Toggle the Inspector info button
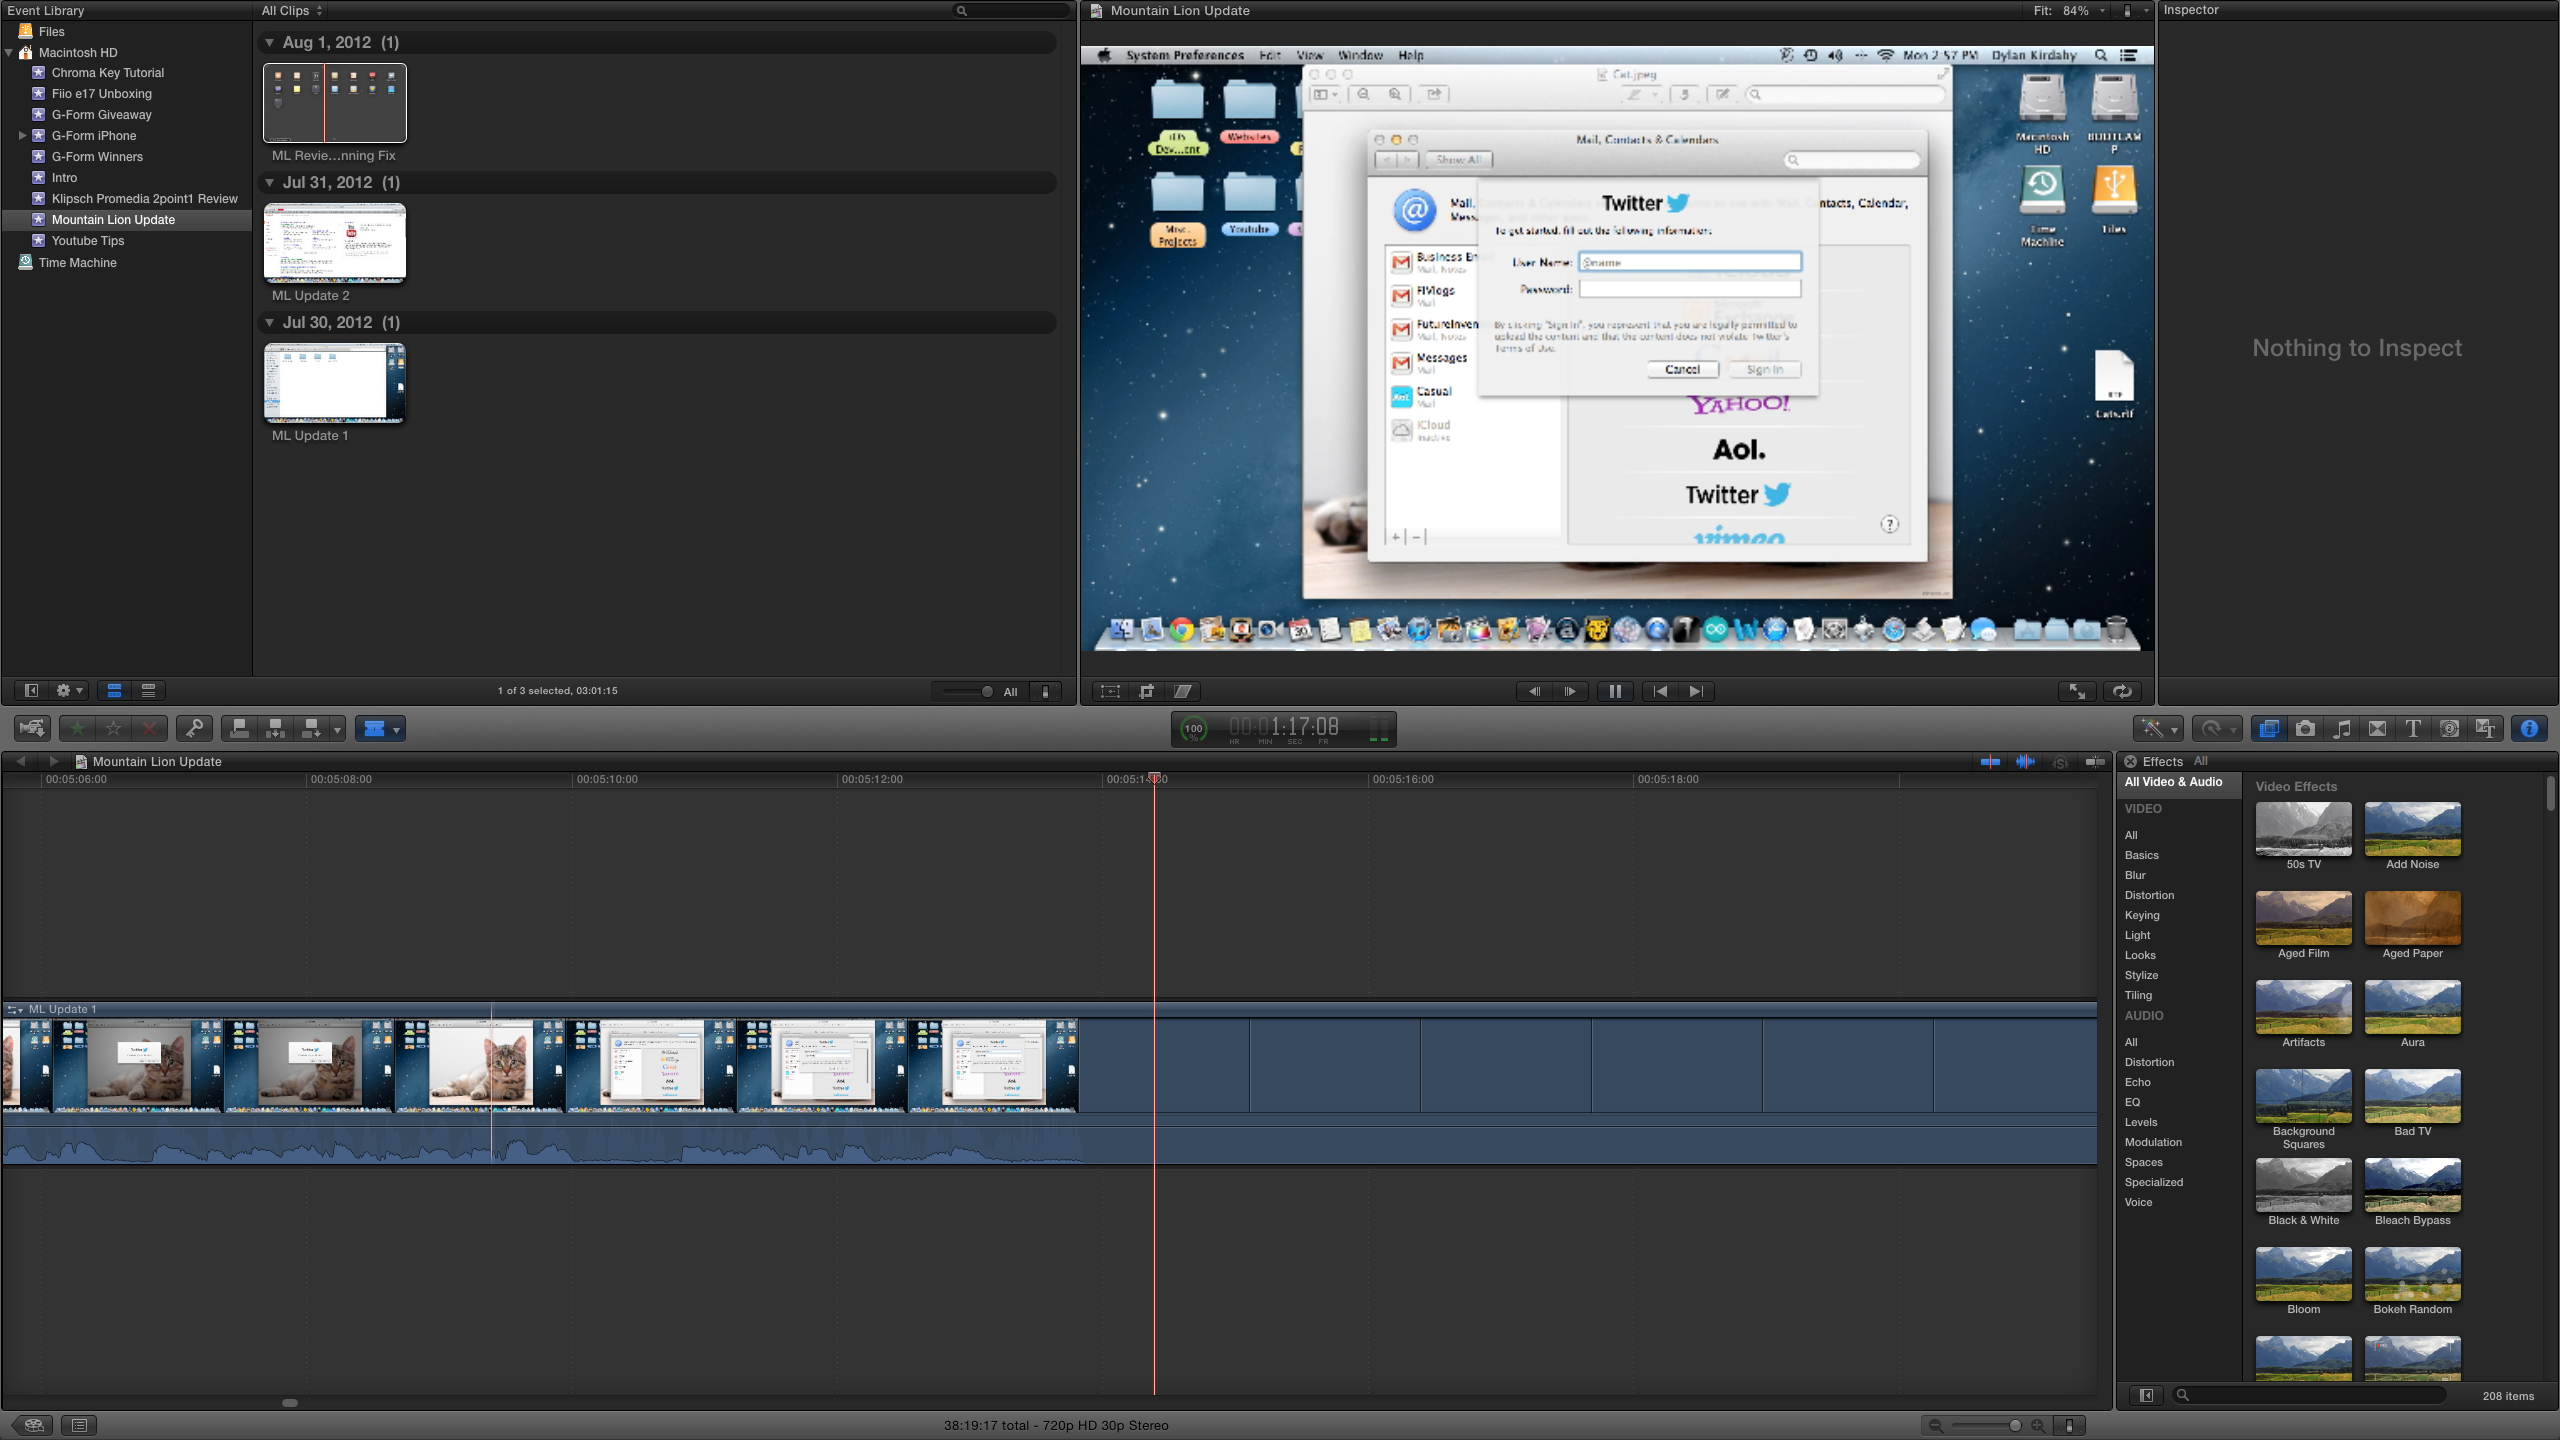Viewport: 2560px width, 1440px height. (2529, 729)
